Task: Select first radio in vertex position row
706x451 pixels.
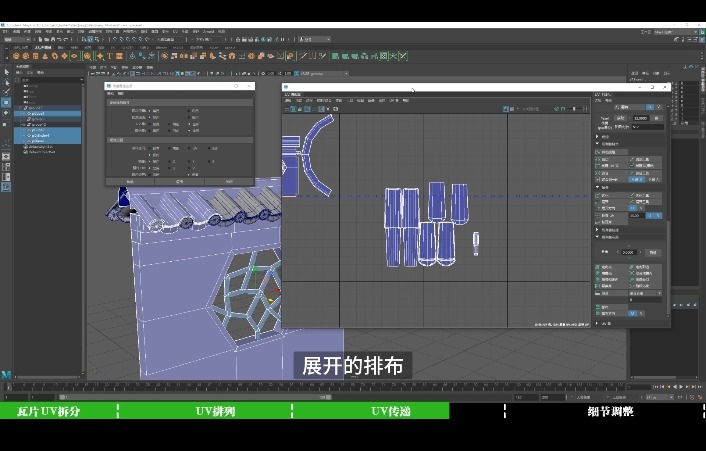Action: [x=150, y=111]
